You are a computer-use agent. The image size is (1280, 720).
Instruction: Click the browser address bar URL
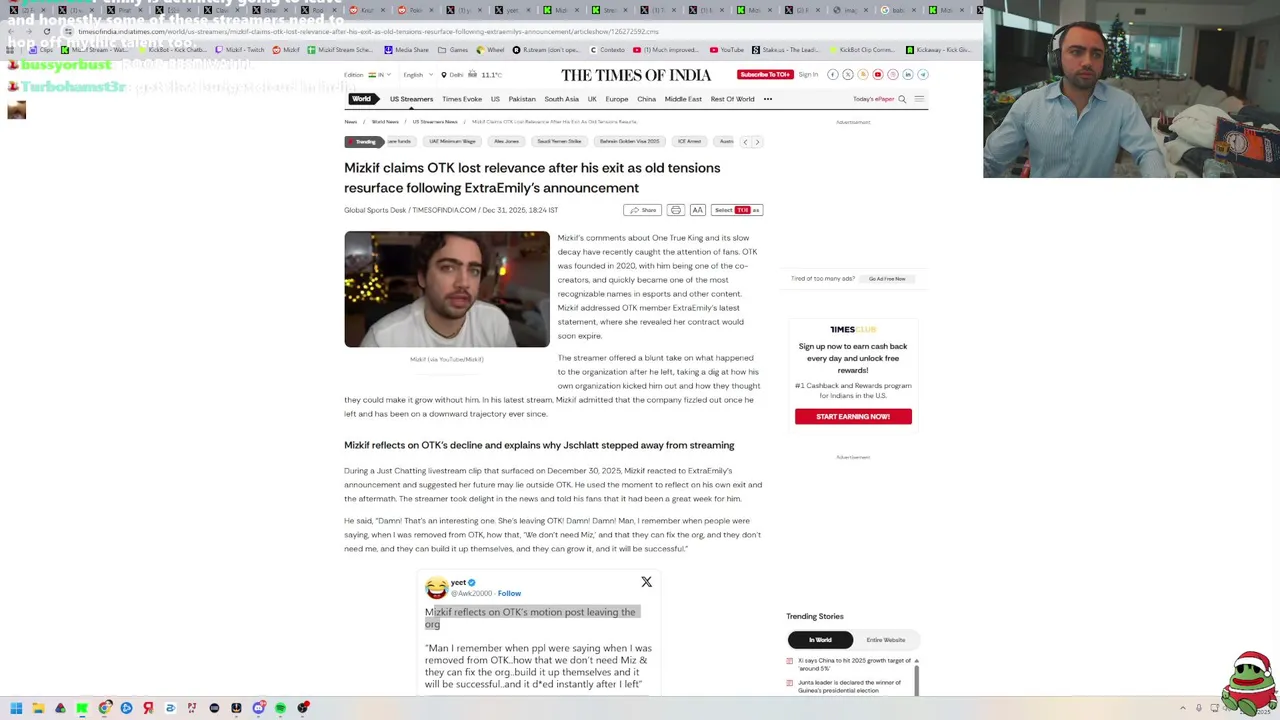(368, 31)
